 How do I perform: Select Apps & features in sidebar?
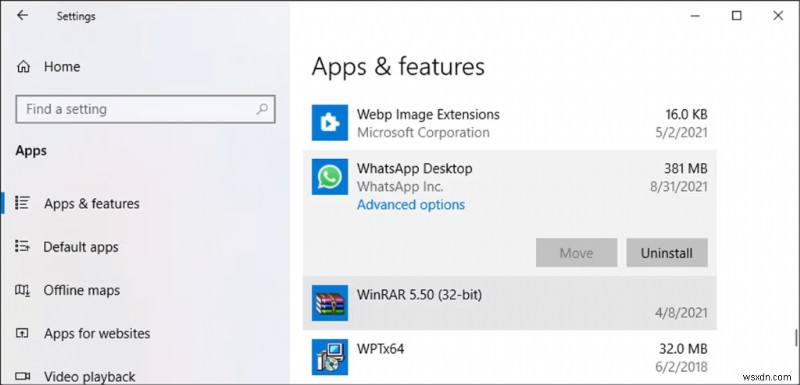[92, 203]
